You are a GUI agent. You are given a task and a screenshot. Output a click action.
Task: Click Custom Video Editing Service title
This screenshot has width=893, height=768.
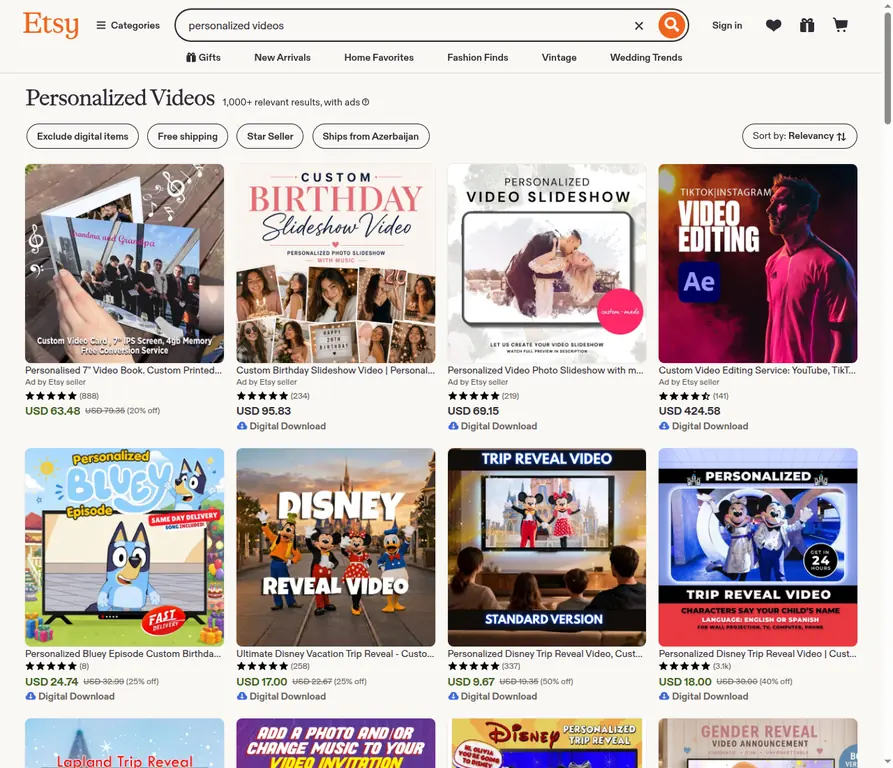(757, 370)
